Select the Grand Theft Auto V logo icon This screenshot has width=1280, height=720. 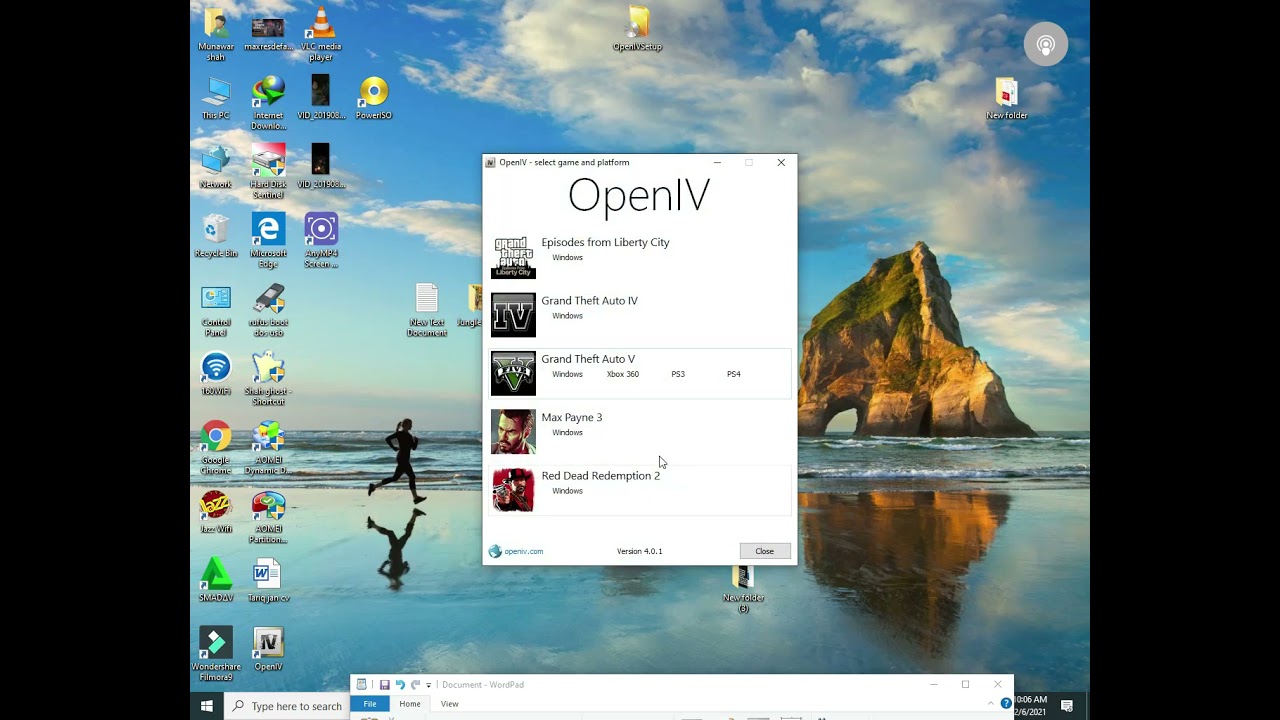tap(513, 373)
